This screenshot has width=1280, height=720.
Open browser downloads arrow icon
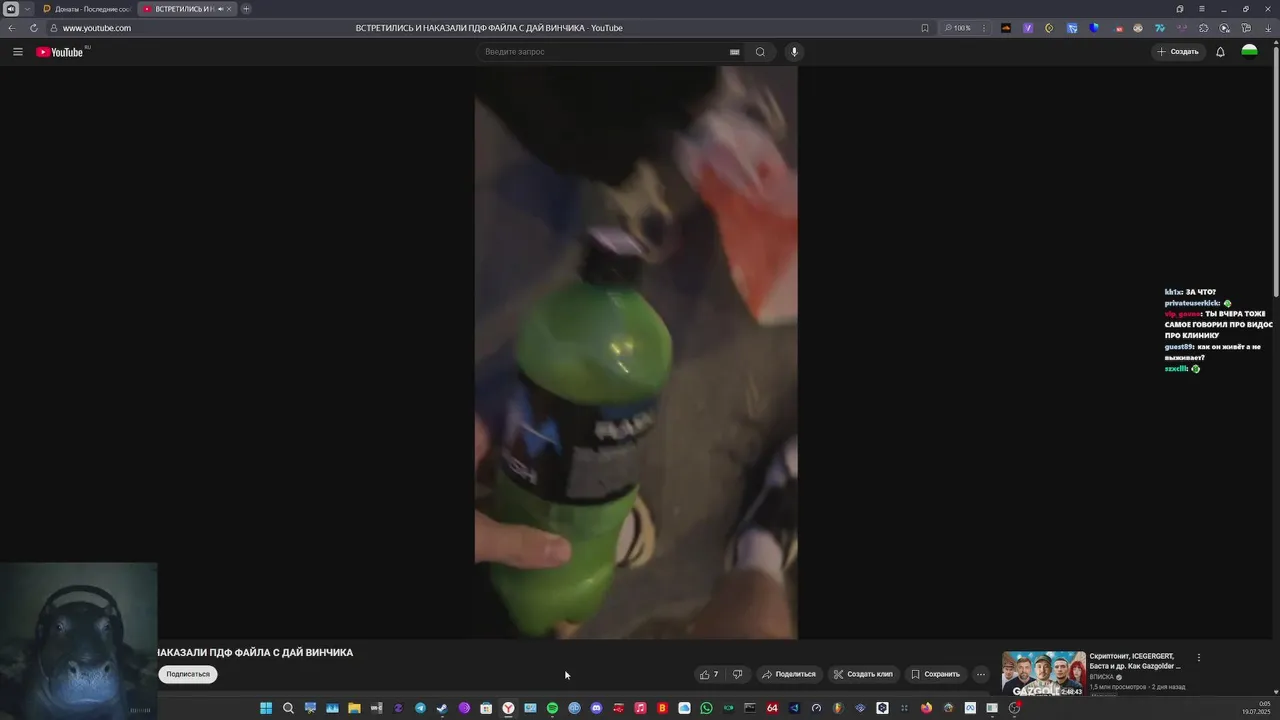[x=1269, y=28]
